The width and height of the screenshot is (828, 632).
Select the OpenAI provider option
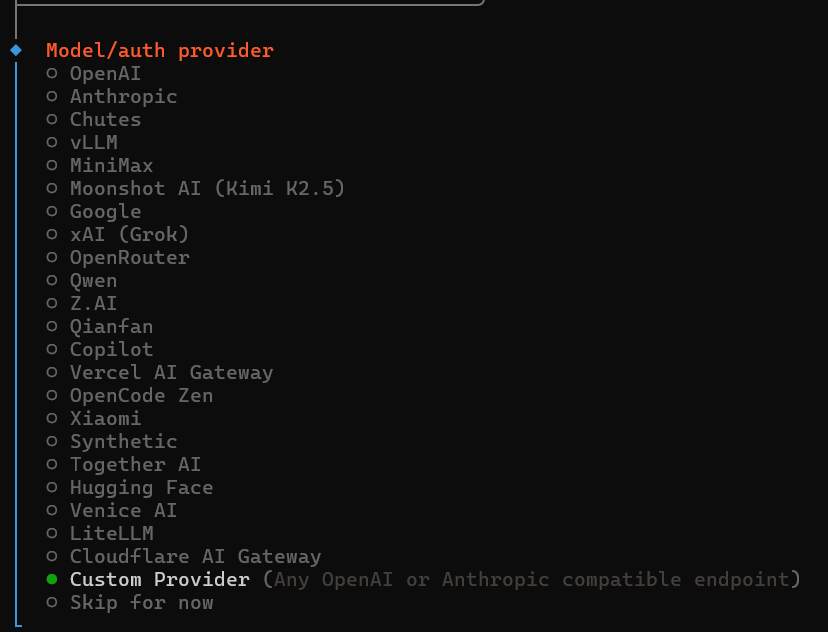(x=105, y=73)
